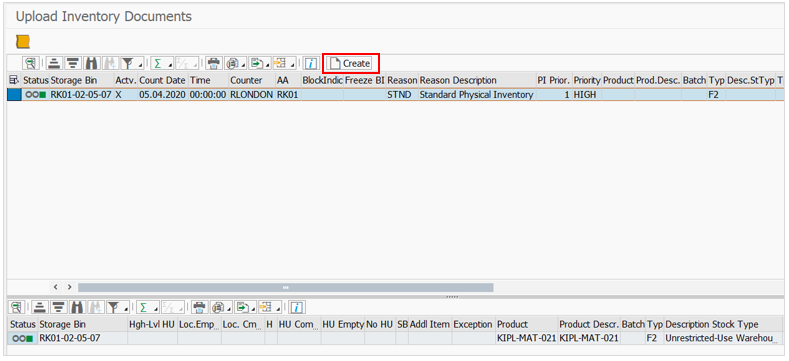
Task: Open Choose Layout dropdown in upper toolbar
Action: pyautogui.click(x=284, y=63)
